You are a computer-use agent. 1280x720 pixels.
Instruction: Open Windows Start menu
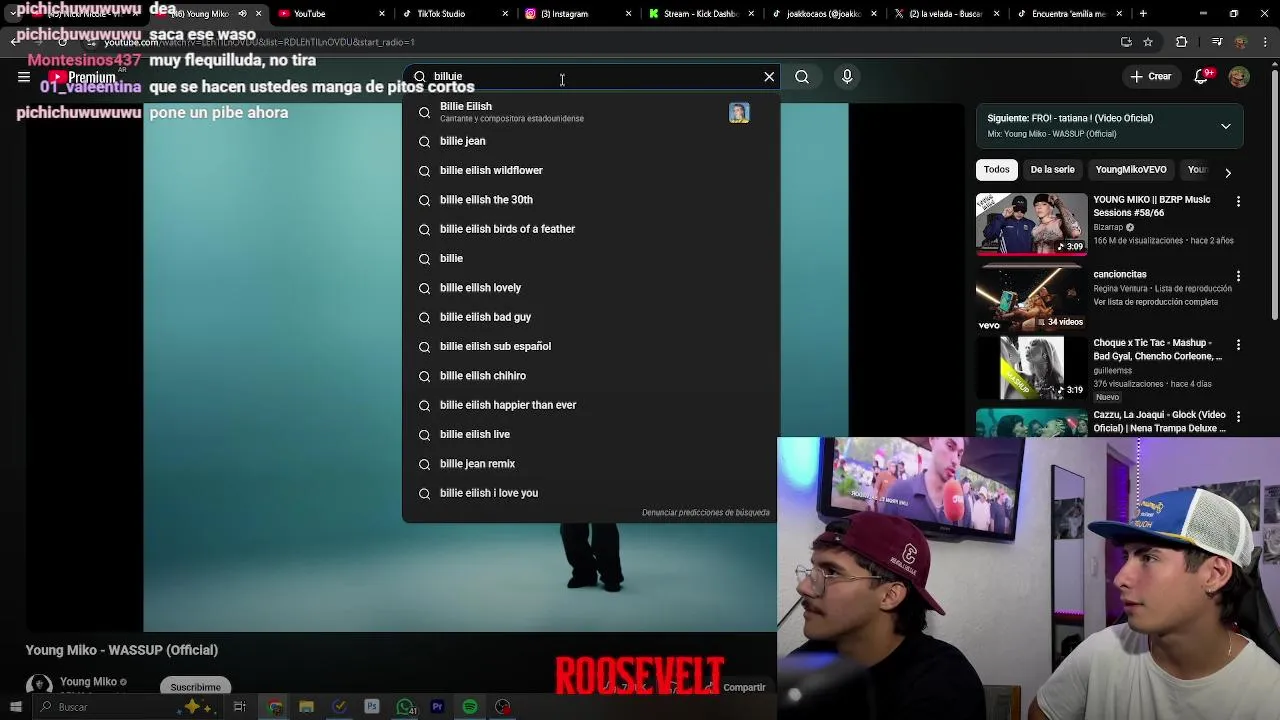point(14,707)
